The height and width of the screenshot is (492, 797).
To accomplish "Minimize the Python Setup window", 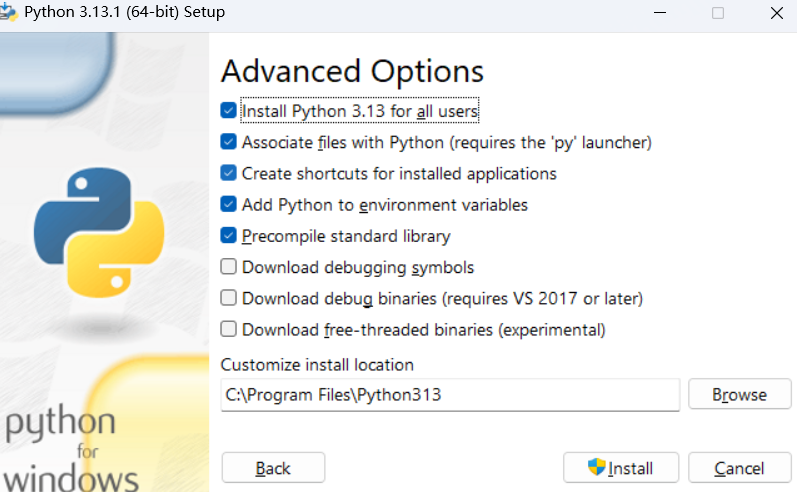I will click(x=660, y=13).
